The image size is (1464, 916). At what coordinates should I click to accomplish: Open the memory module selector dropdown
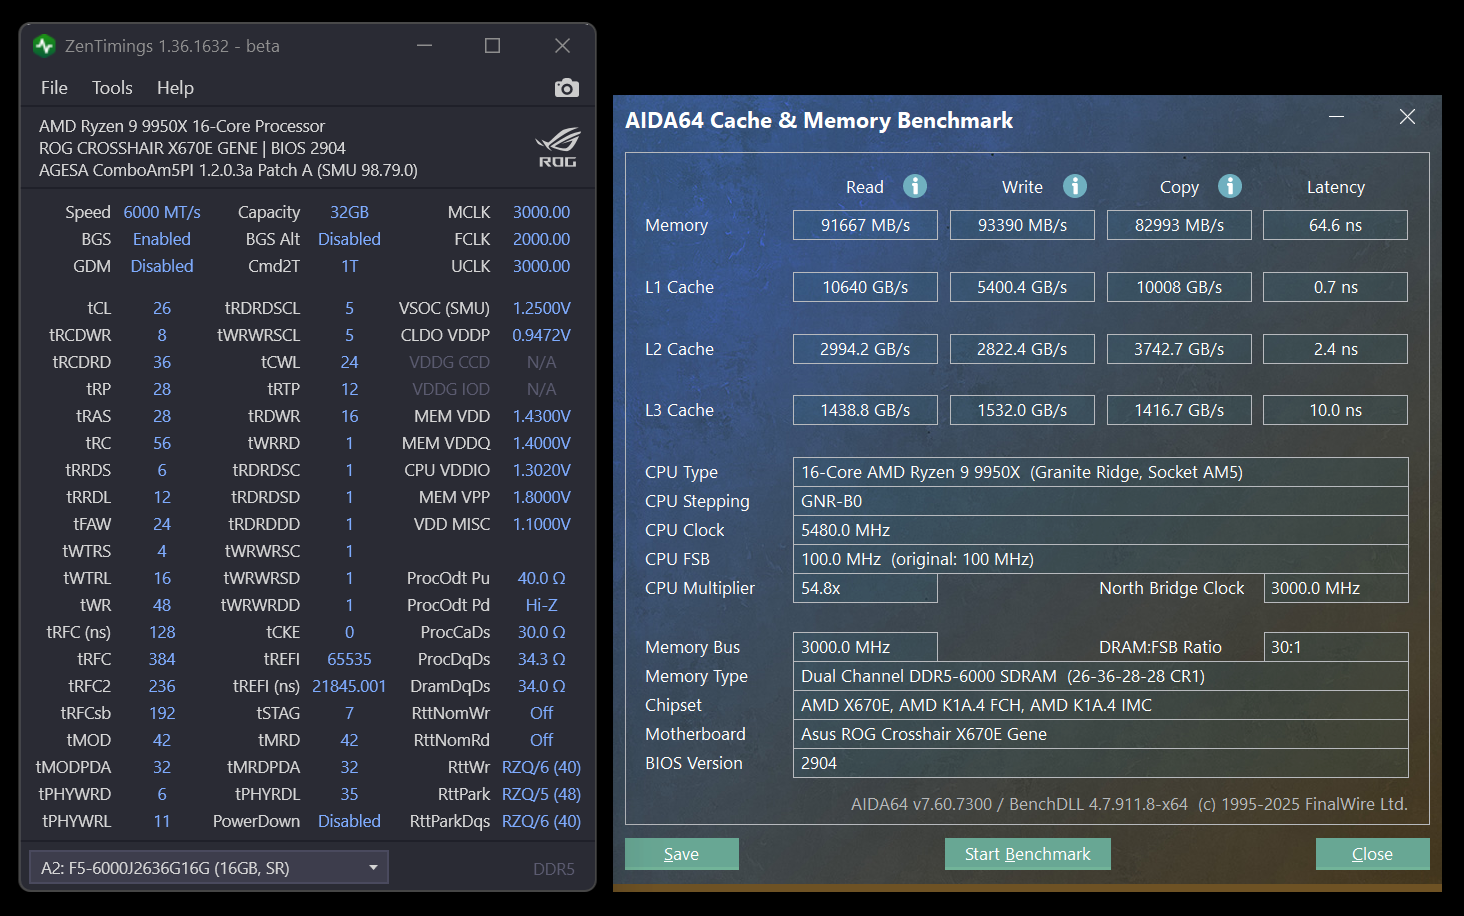click(208, 868)
